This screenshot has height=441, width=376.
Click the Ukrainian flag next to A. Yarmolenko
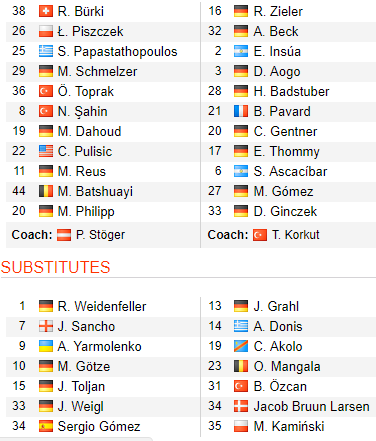46,346
